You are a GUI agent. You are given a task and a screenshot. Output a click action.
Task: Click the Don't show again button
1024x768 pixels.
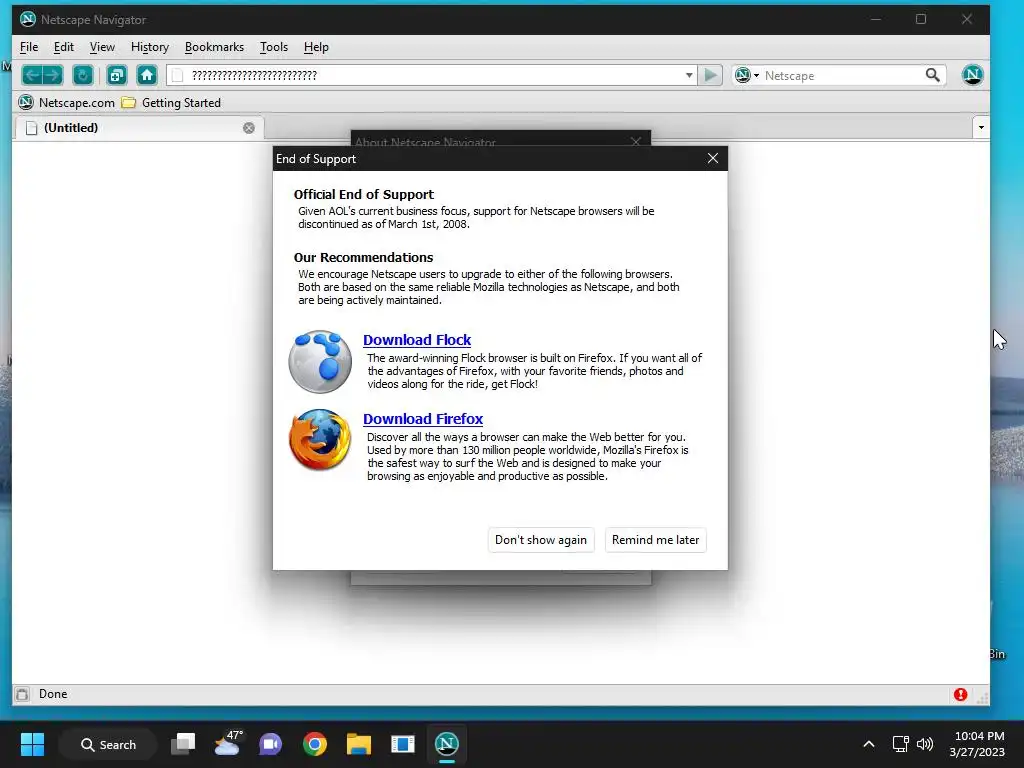coord(541,540)
